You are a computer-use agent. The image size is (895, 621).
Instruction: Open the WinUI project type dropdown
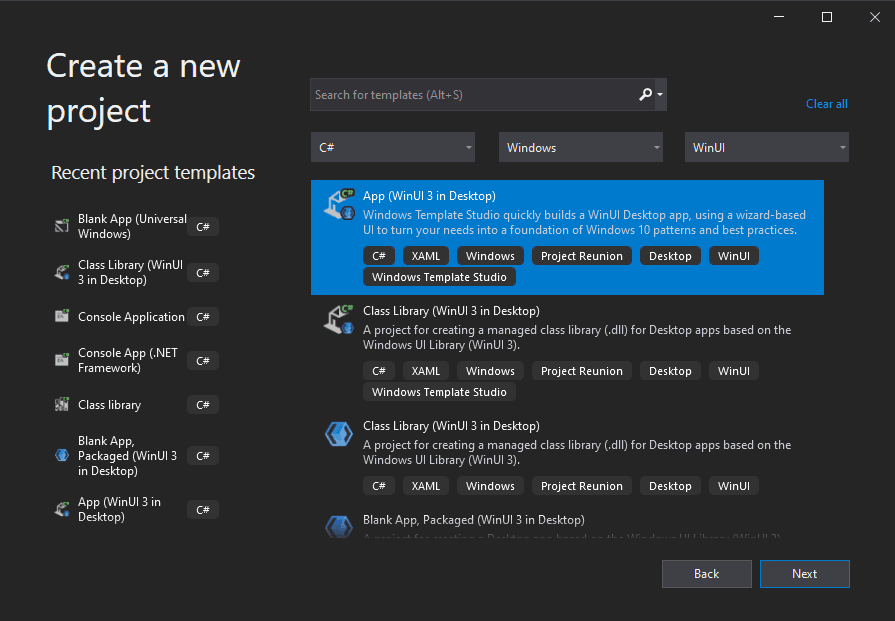766,148
